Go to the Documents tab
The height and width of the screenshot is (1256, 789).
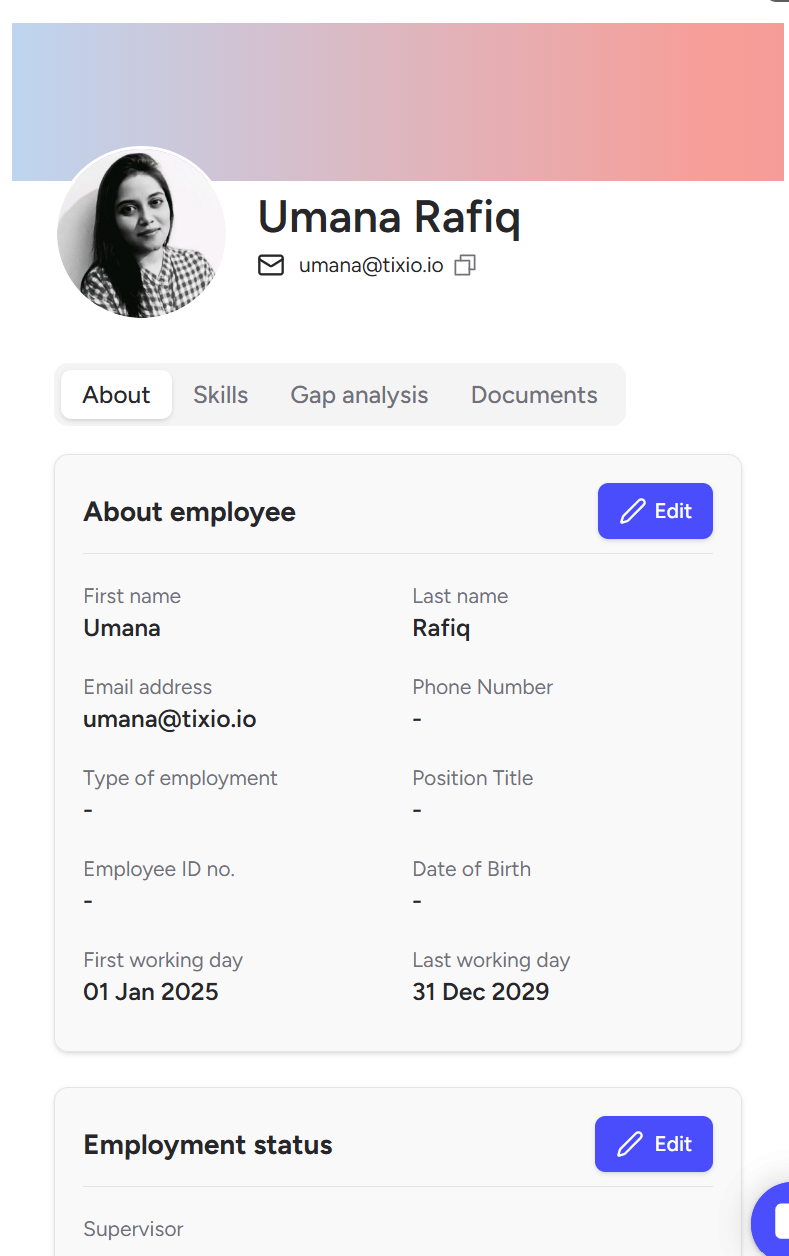pyautogui.click(x=534, y=395)
